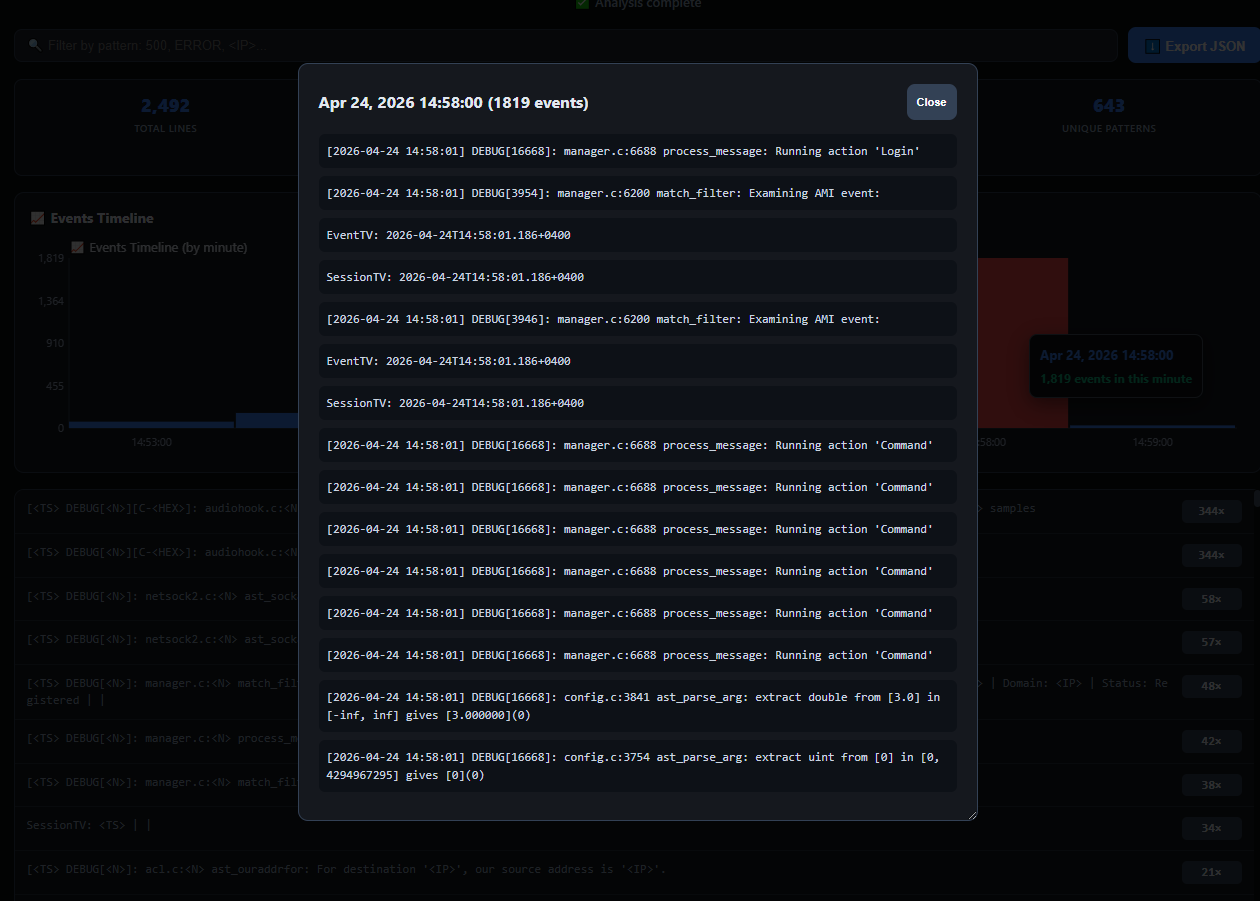1260x901 pixels.
Task: Click the chart icon beside Events Timeline heading
Action: pos(38,218)
